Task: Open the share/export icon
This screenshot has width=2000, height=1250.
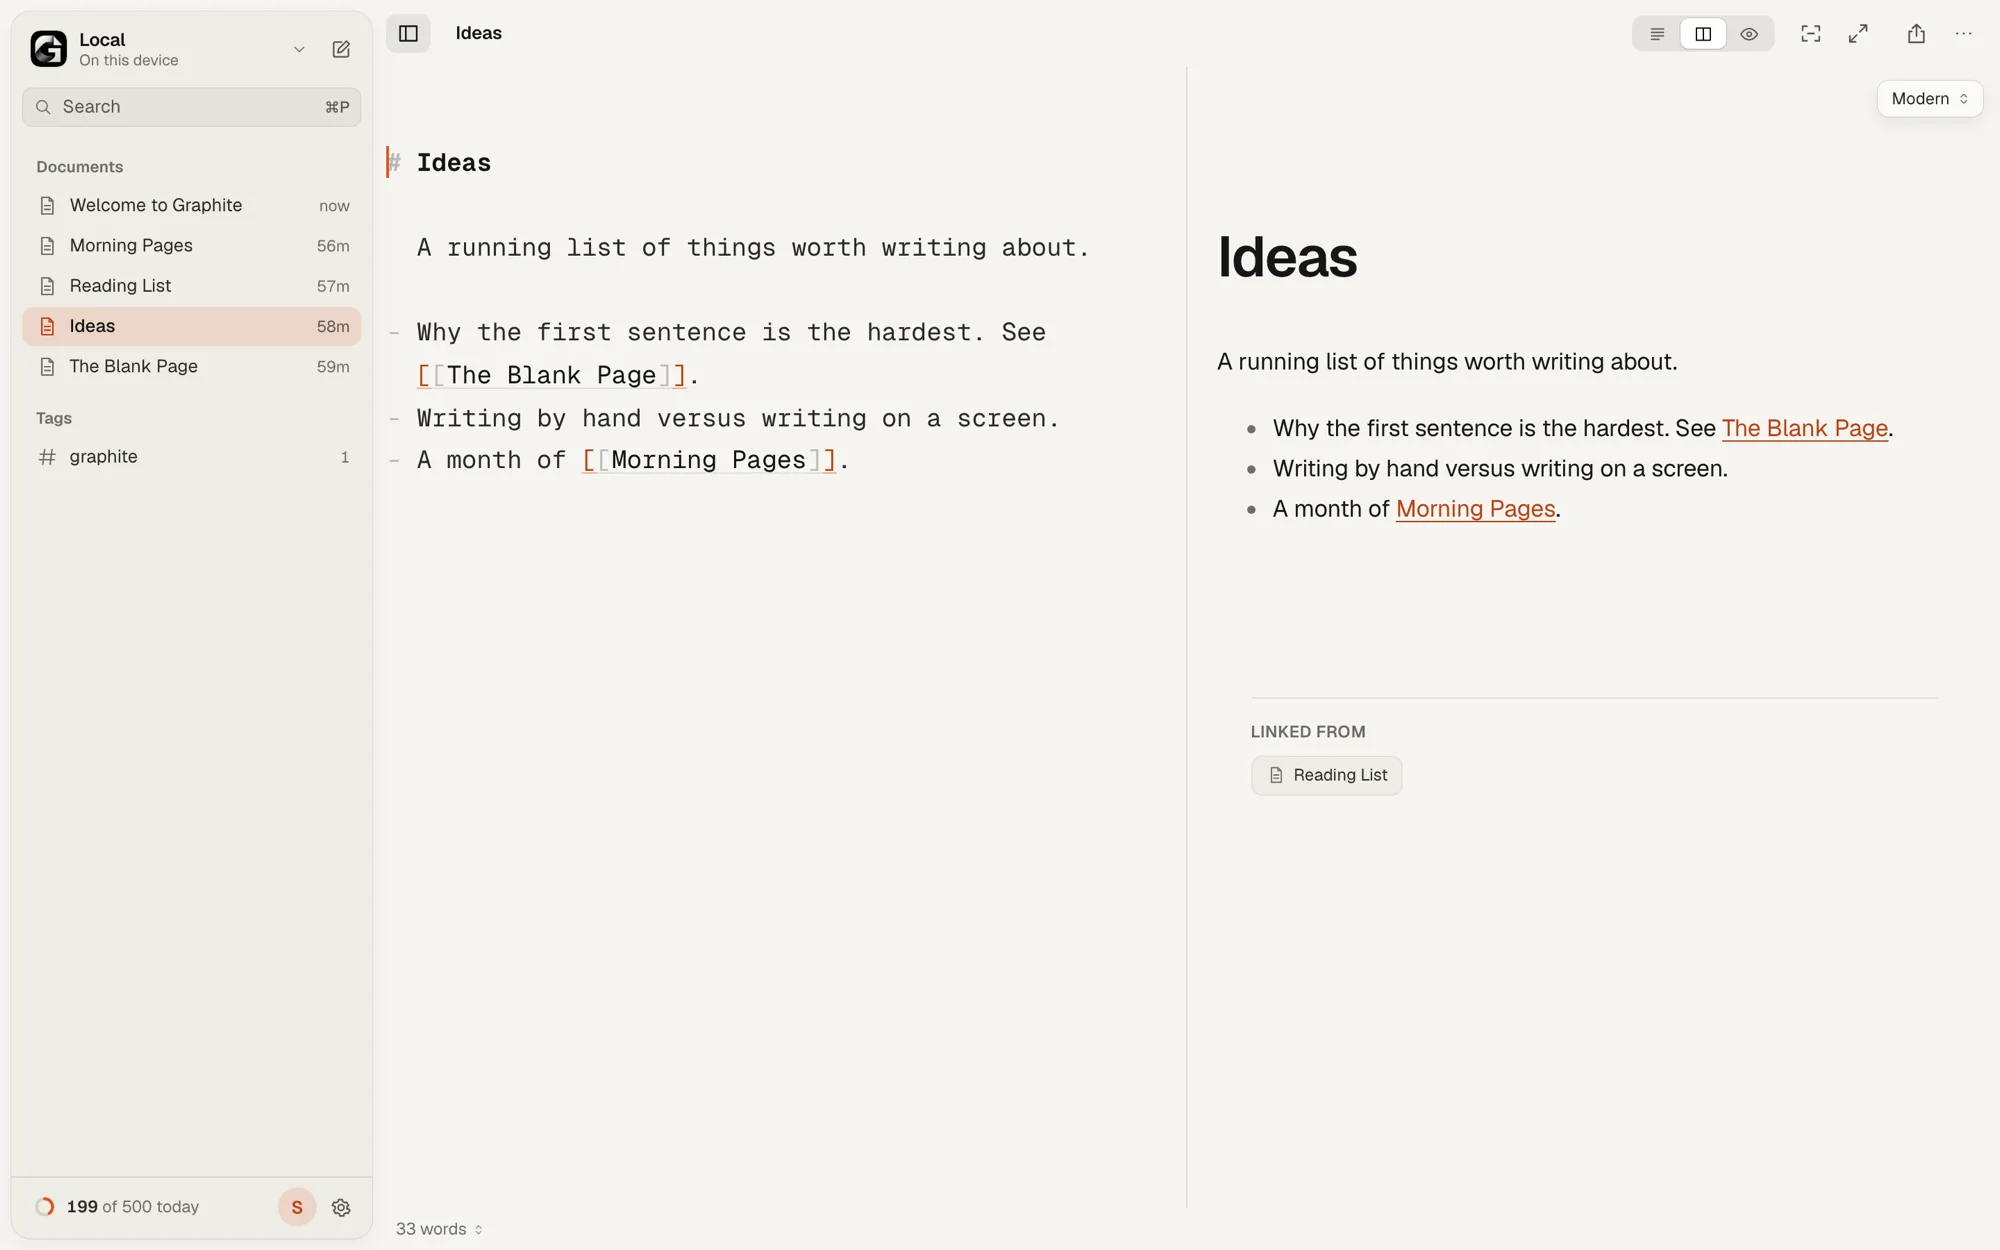Action: tap(1916, 34)
